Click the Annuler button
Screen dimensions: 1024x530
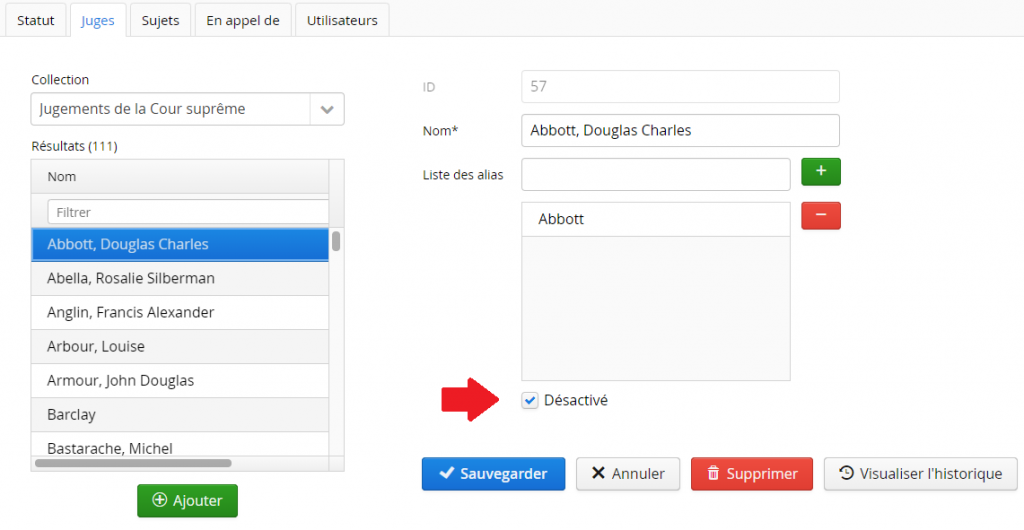pyautogui.click(x=627, y=474)
